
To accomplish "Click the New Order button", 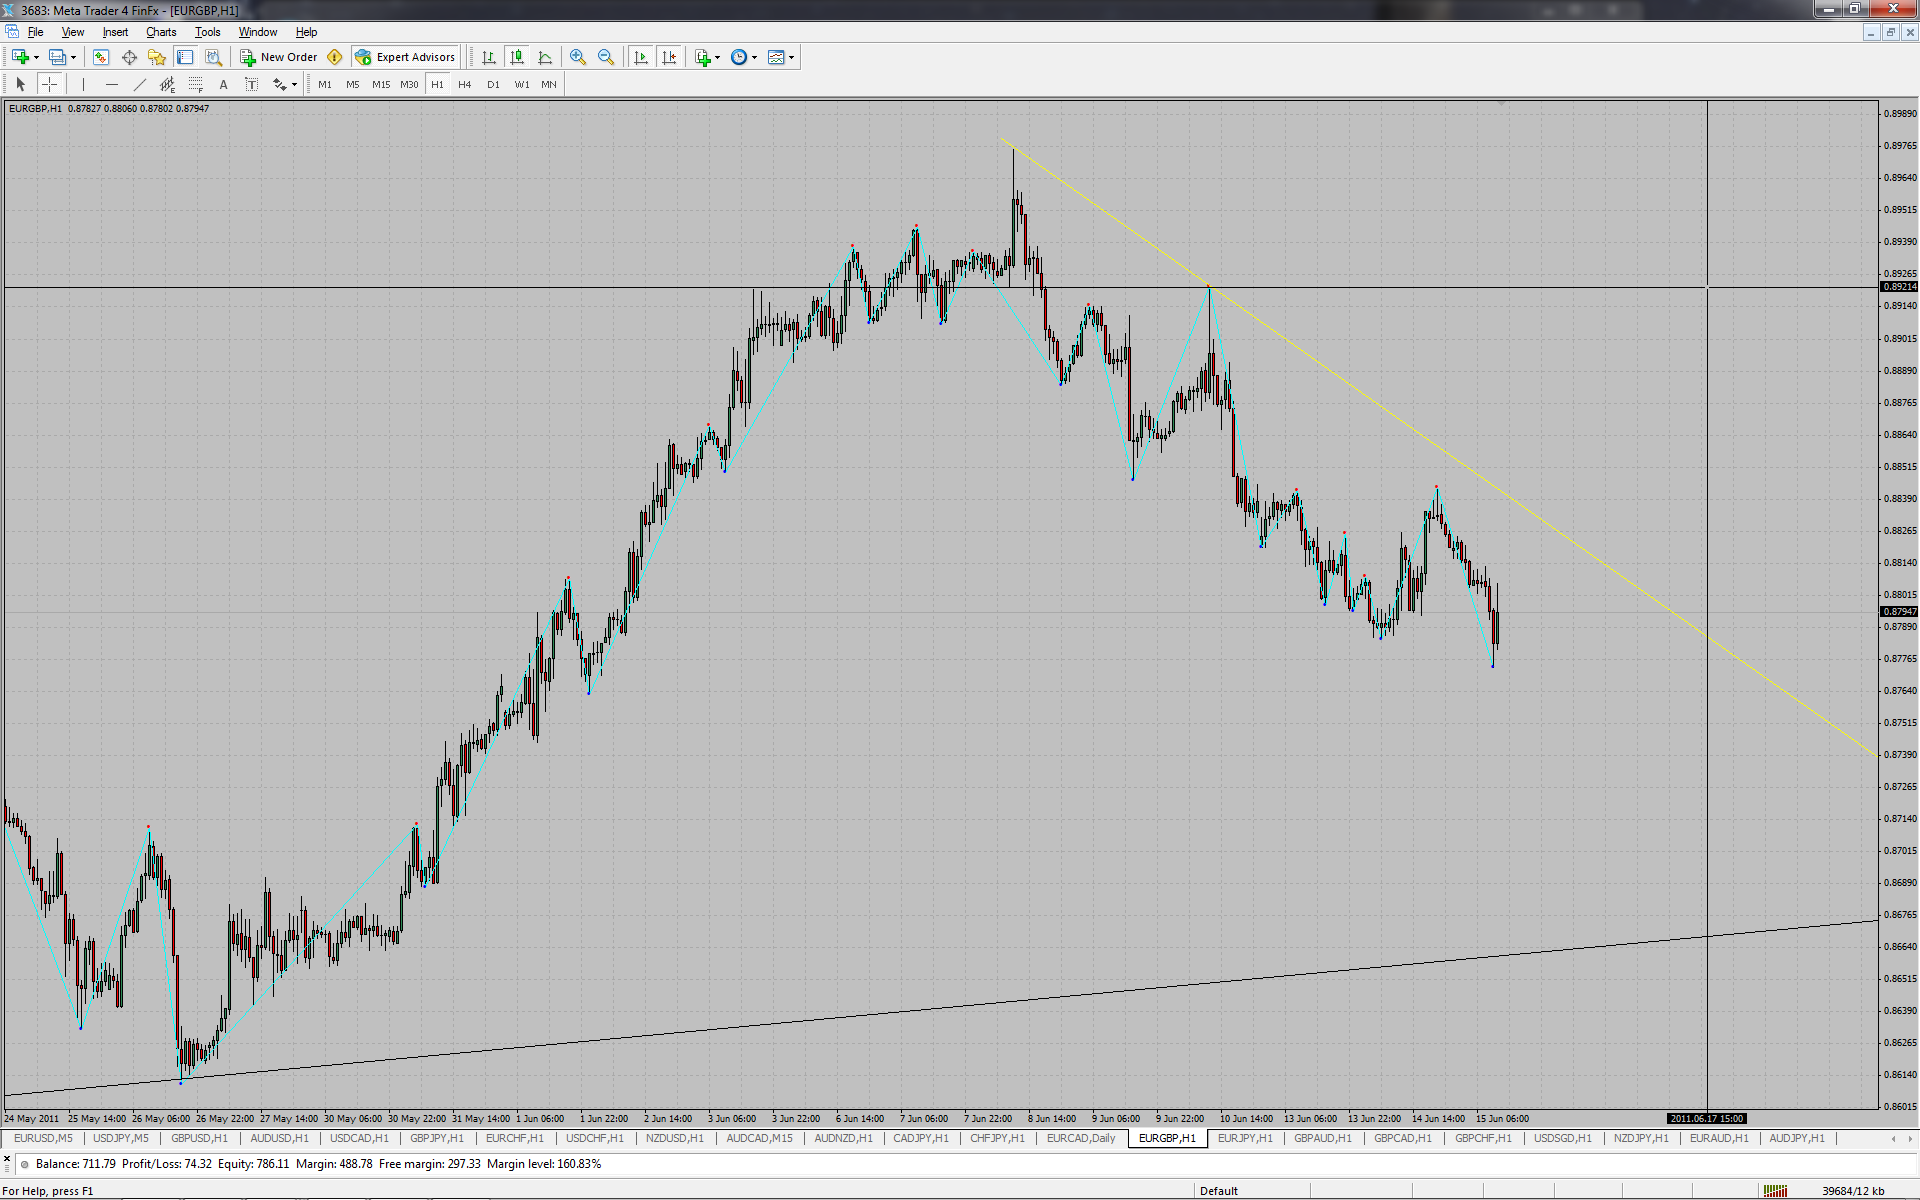I will coord(279,57).
